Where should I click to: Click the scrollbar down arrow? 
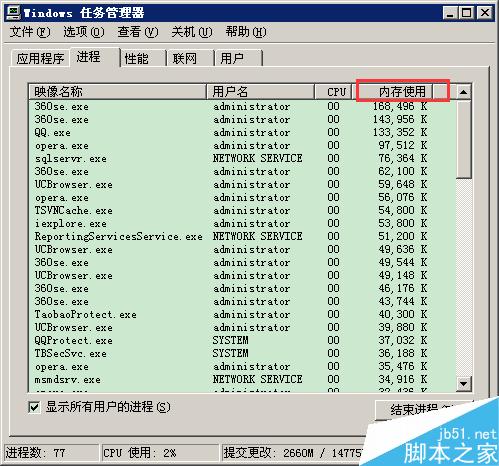coord(463,384)
